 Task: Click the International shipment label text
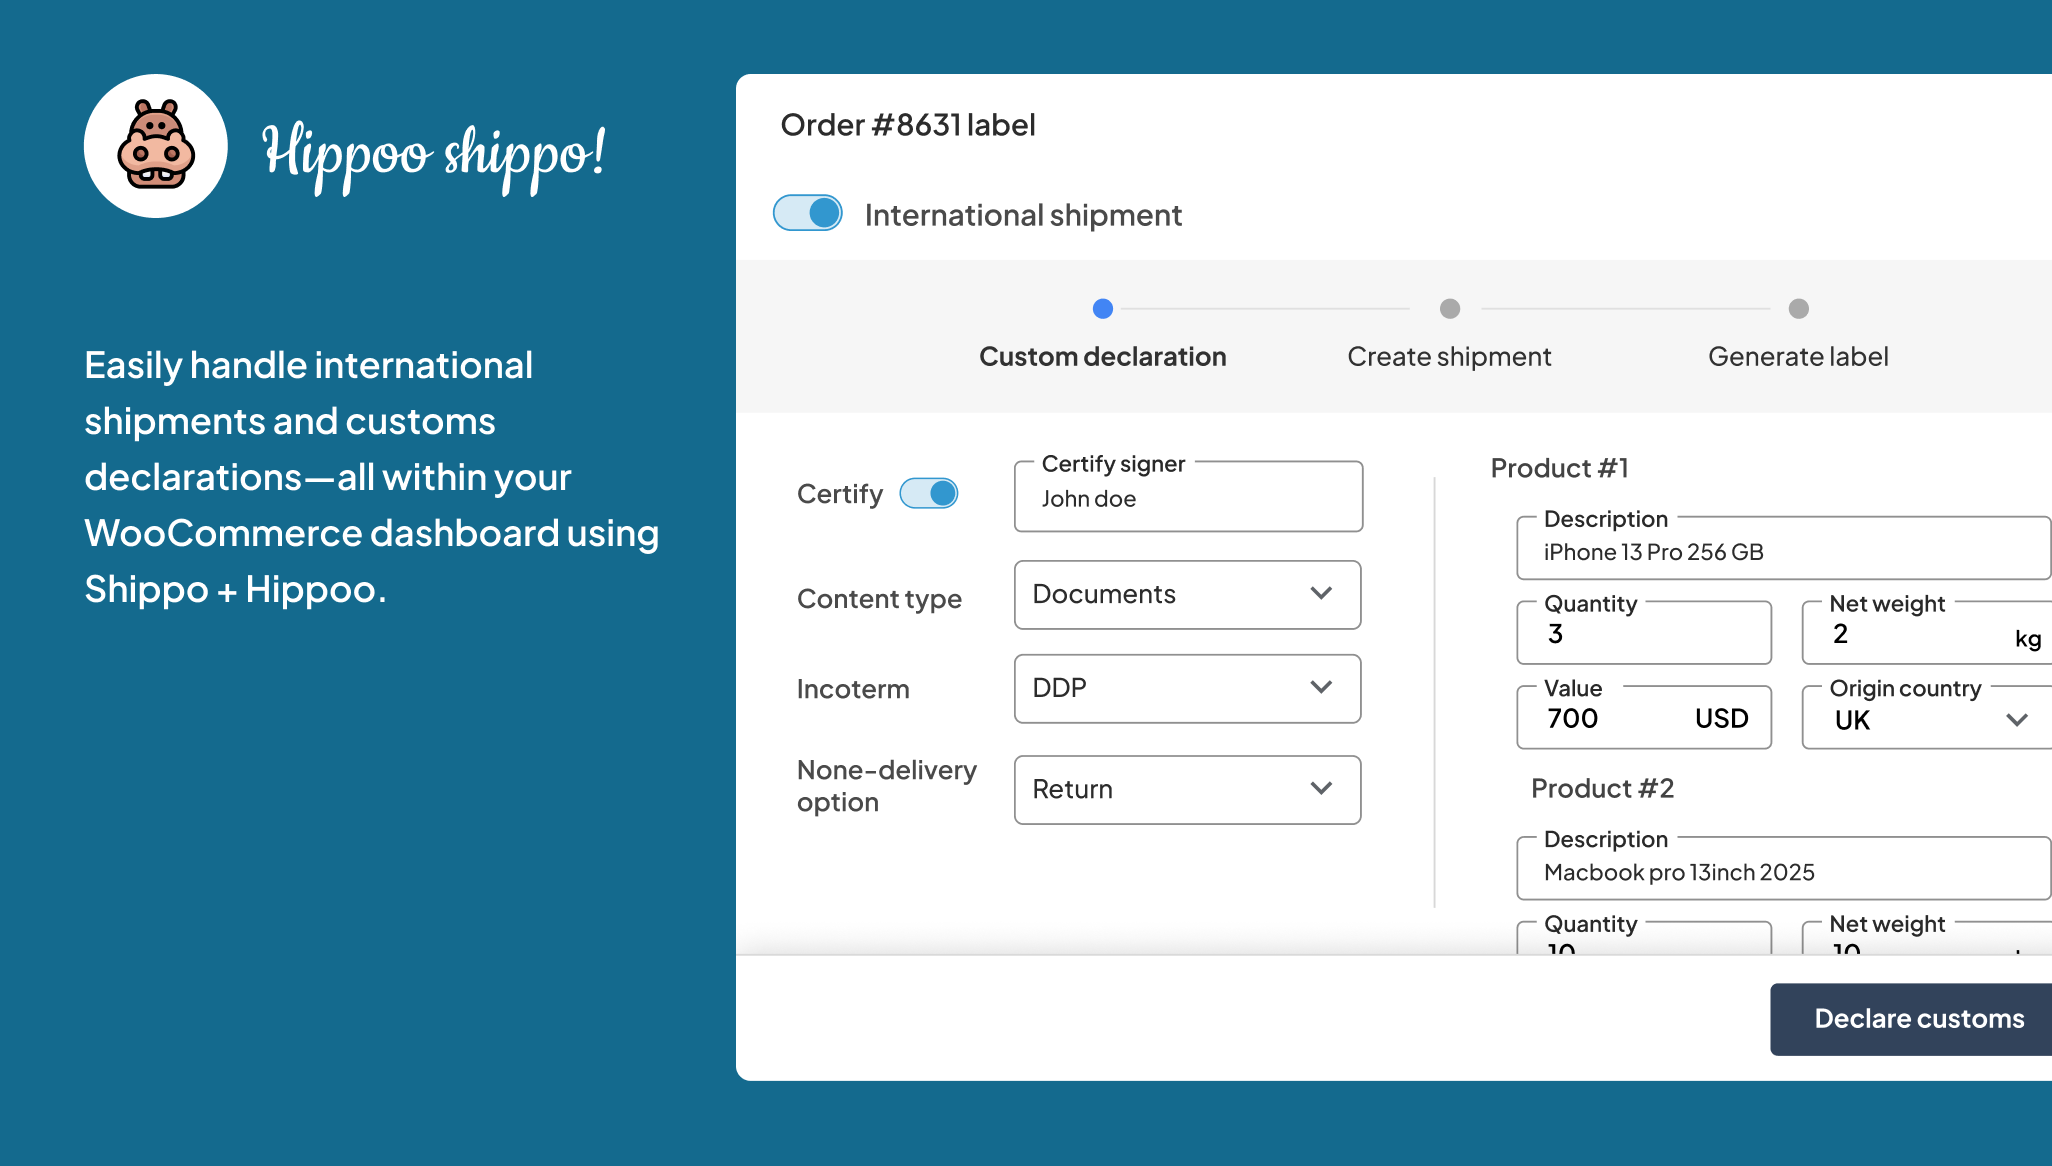coord(1023,215)
